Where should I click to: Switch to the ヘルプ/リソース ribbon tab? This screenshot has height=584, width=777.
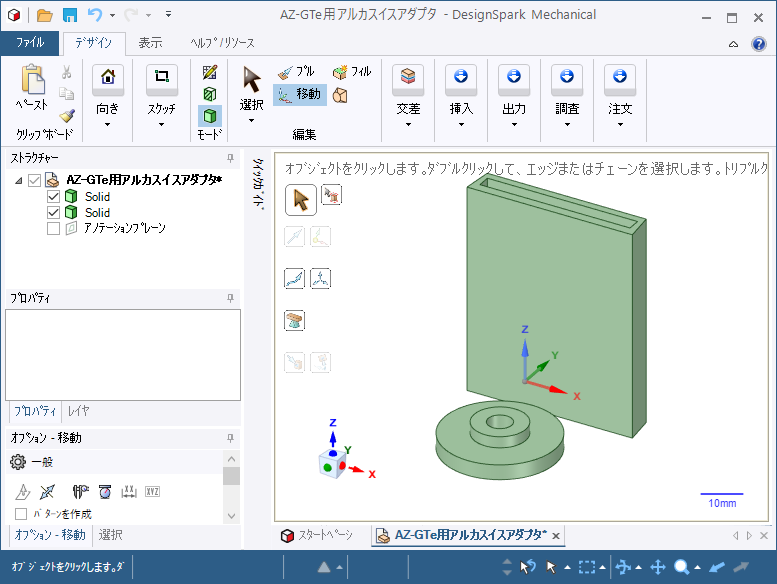click(x=222, y=43)
